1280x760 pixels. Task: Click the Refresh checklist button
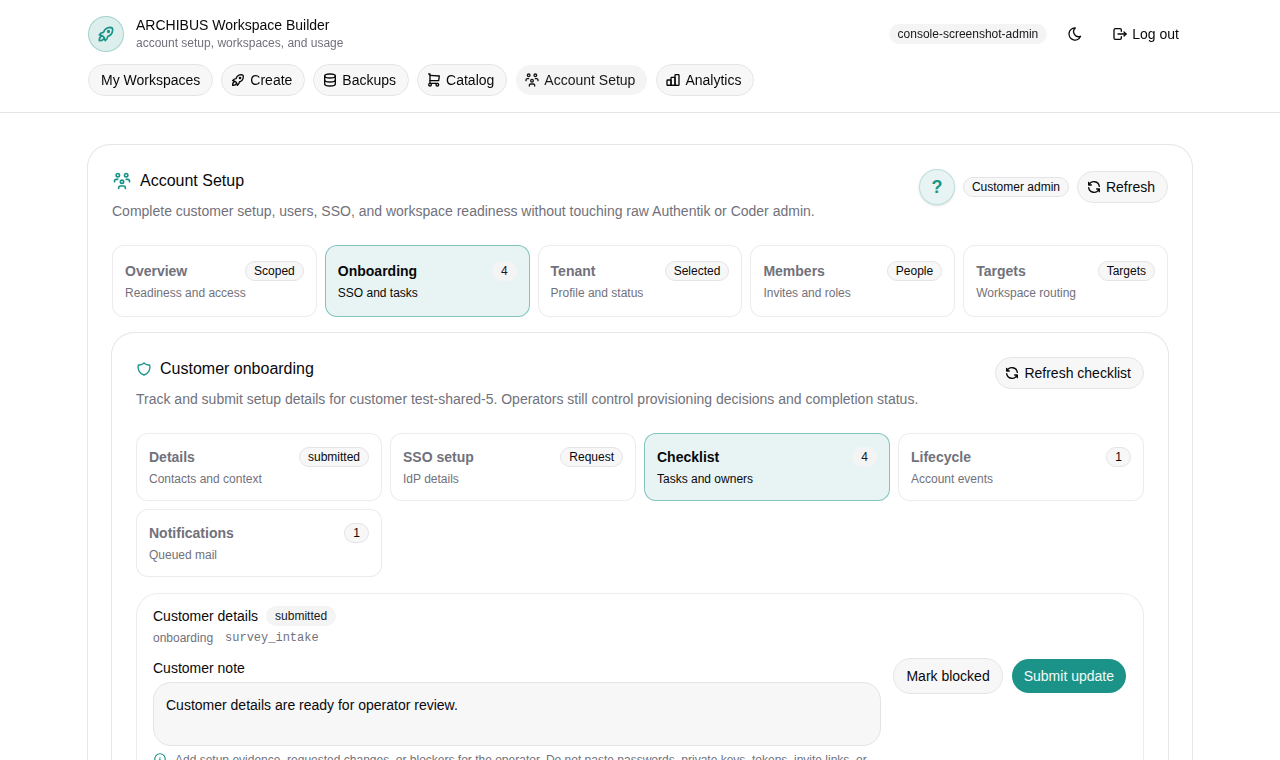1069,373
